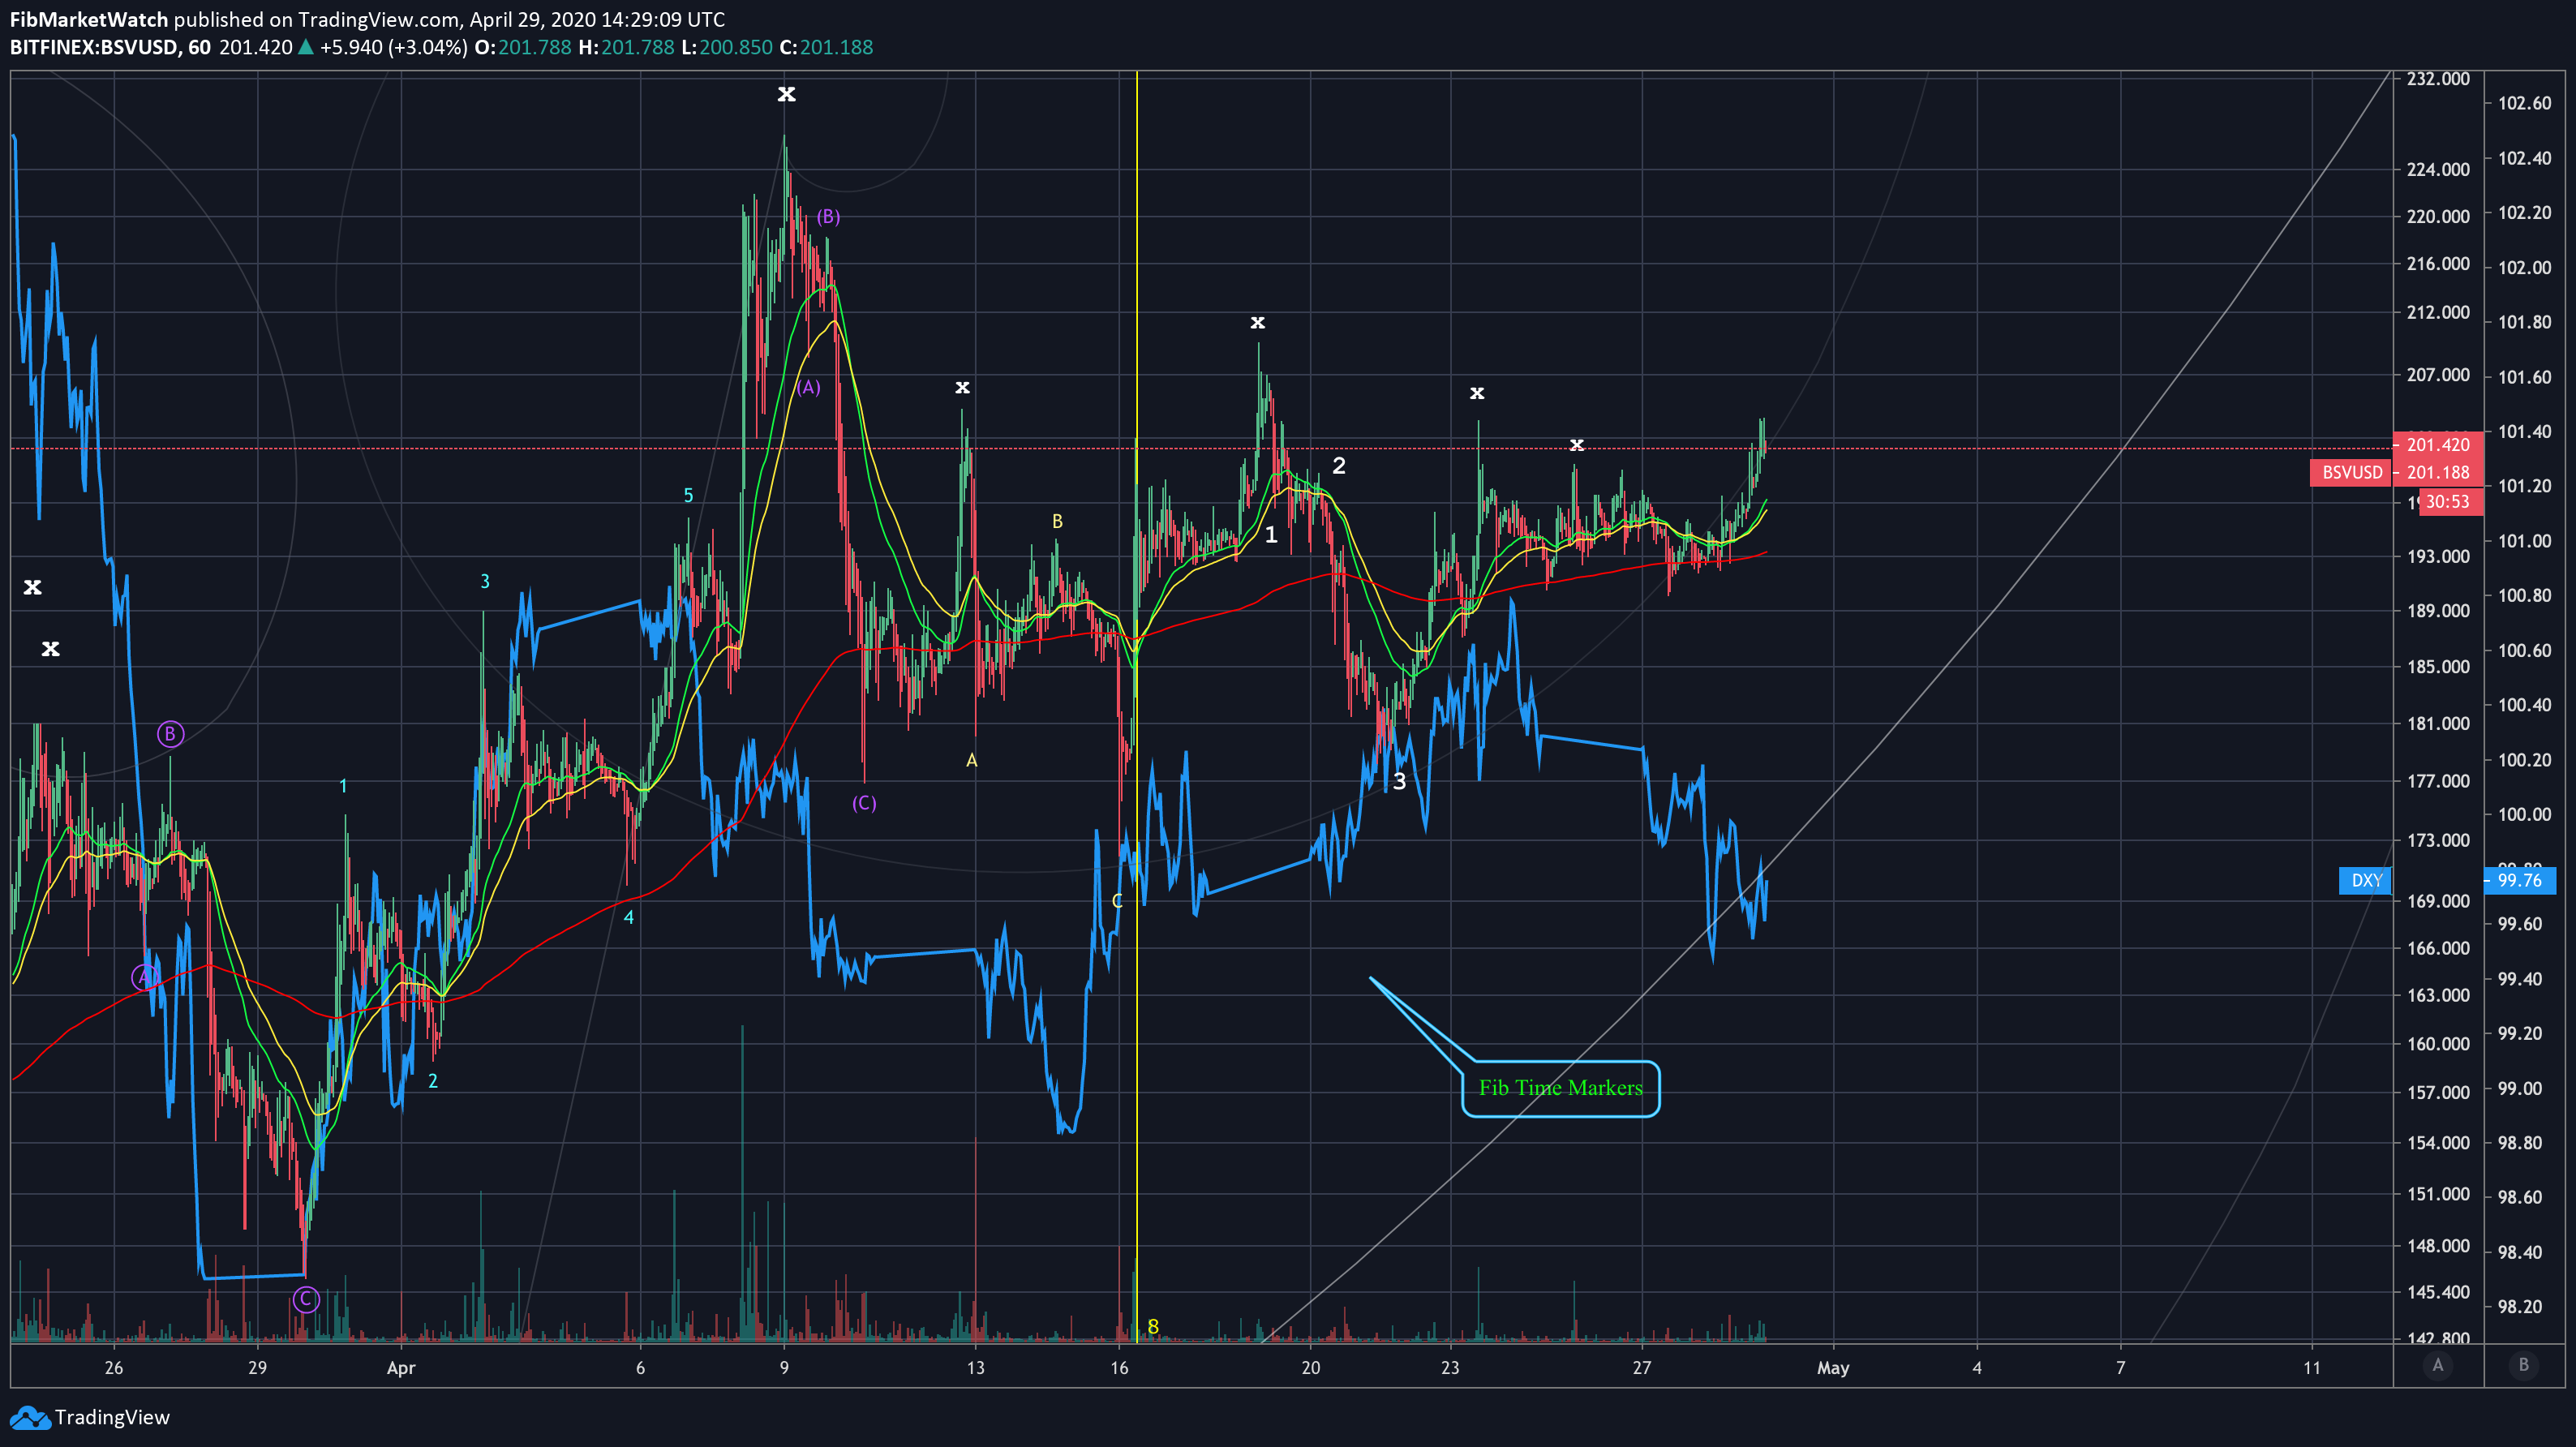This screenshot has height=1447, width=2576.
Task: Click the Fib Time Markers callout box
Action: [x=1561, y=1088]
